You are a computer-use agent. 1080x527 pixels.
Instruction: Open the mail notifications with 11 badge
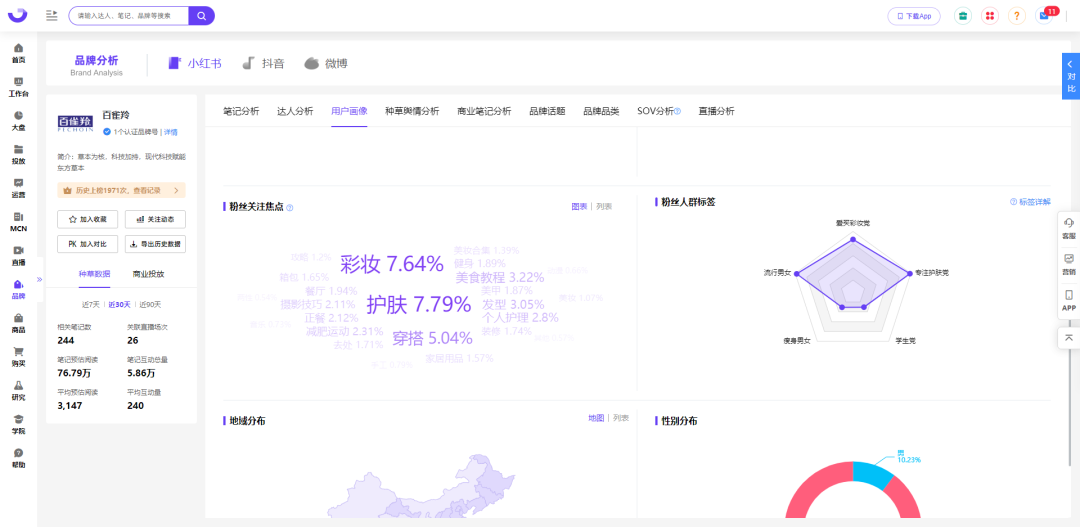(x=1044, y=15)
